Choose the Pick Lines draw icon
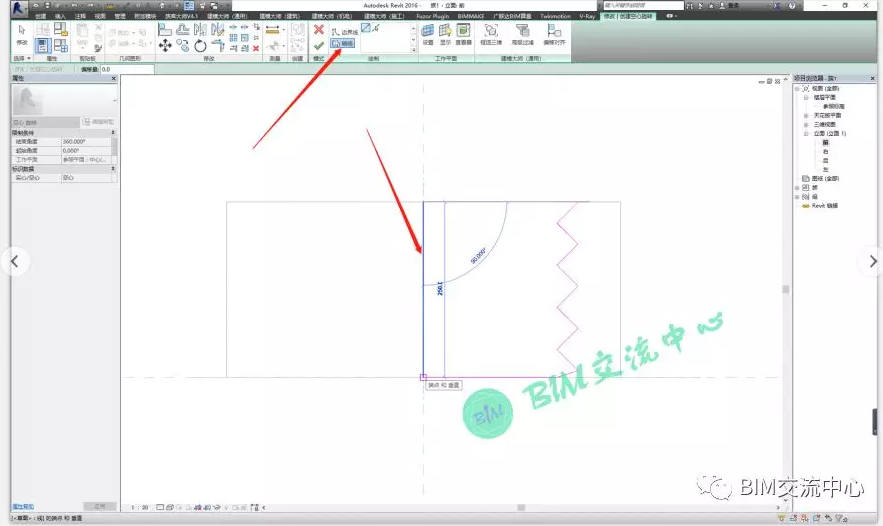 tap(376, 28)
